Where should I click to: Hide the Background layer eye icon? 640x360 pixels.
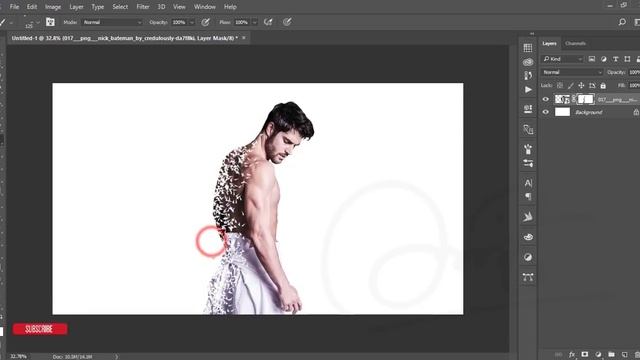546,112
